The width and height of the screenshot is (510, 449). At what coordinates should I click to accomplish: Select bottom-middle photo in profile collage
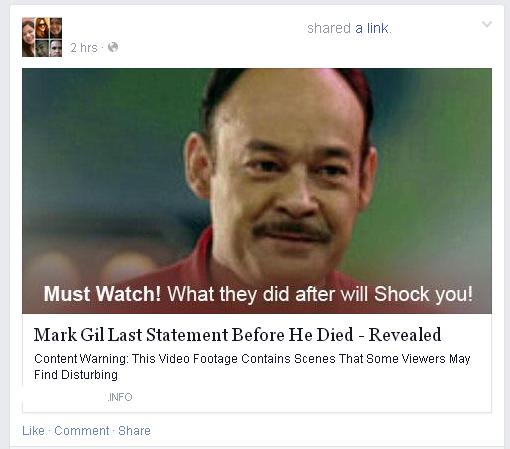[42, 48]
